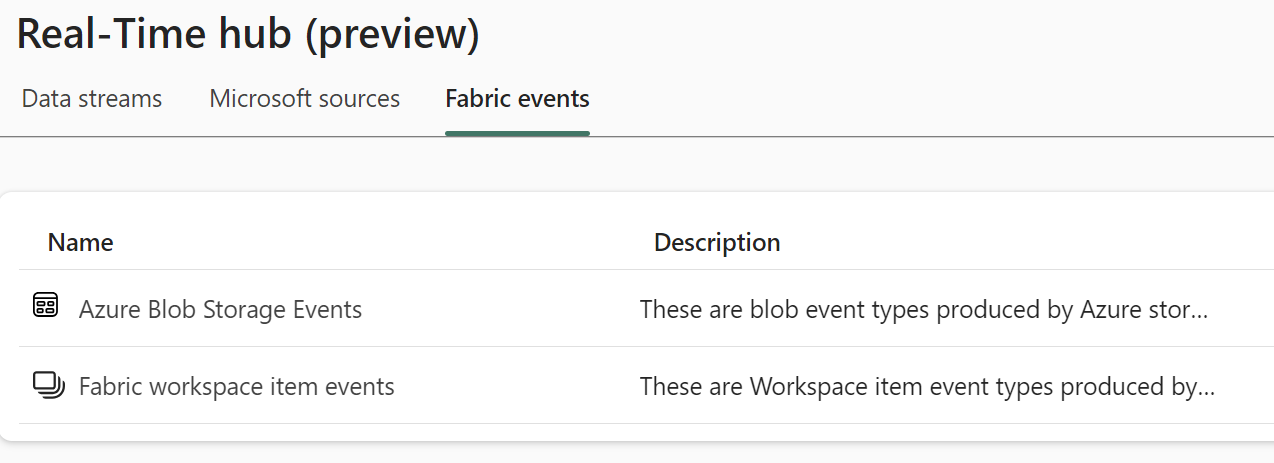The height and width of the screenshot is (463, 1274).
Task: Open Fabric workspace item events
Action: 237,386
